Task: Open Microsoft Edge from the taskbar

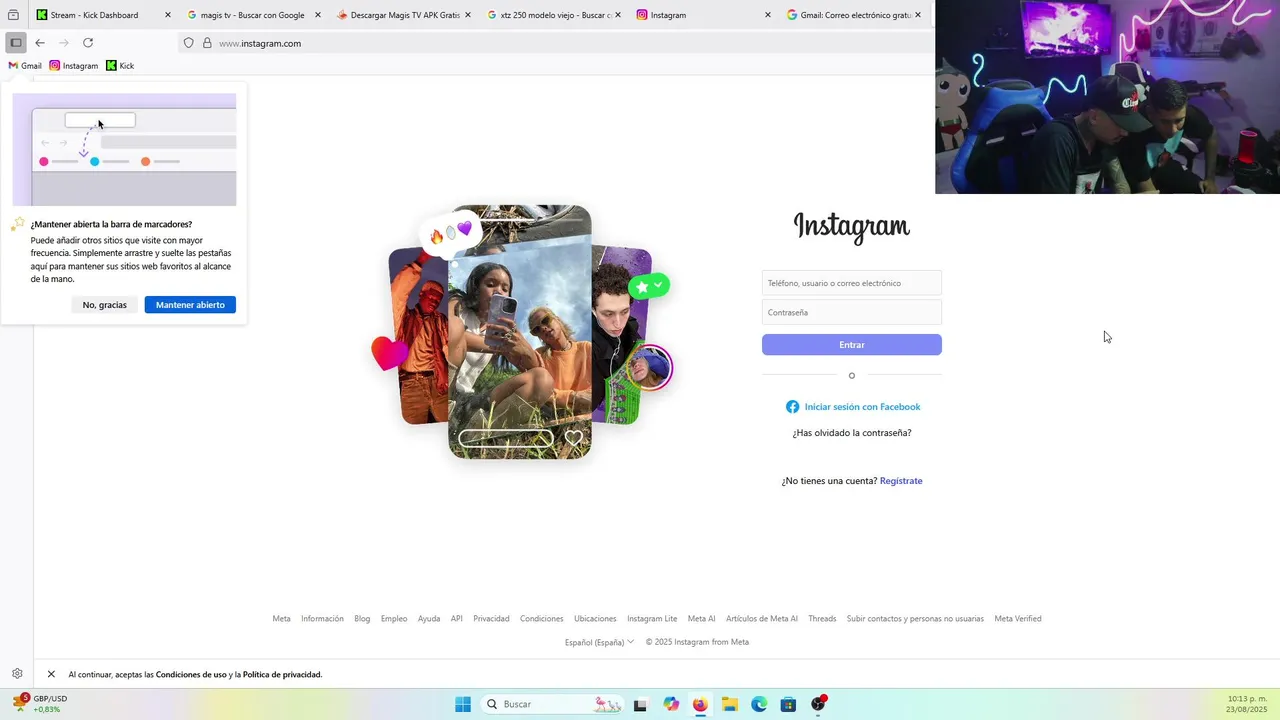Action: tap(759, 704)
